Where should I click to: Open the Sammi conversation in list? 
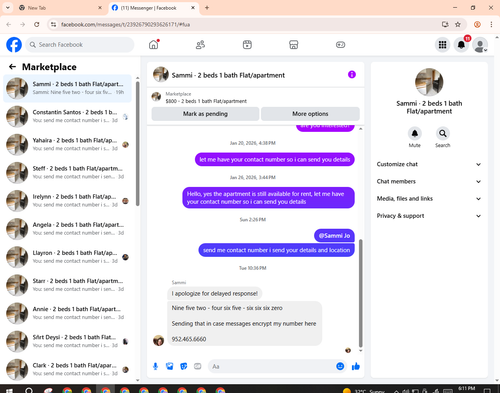pos(67,88)
